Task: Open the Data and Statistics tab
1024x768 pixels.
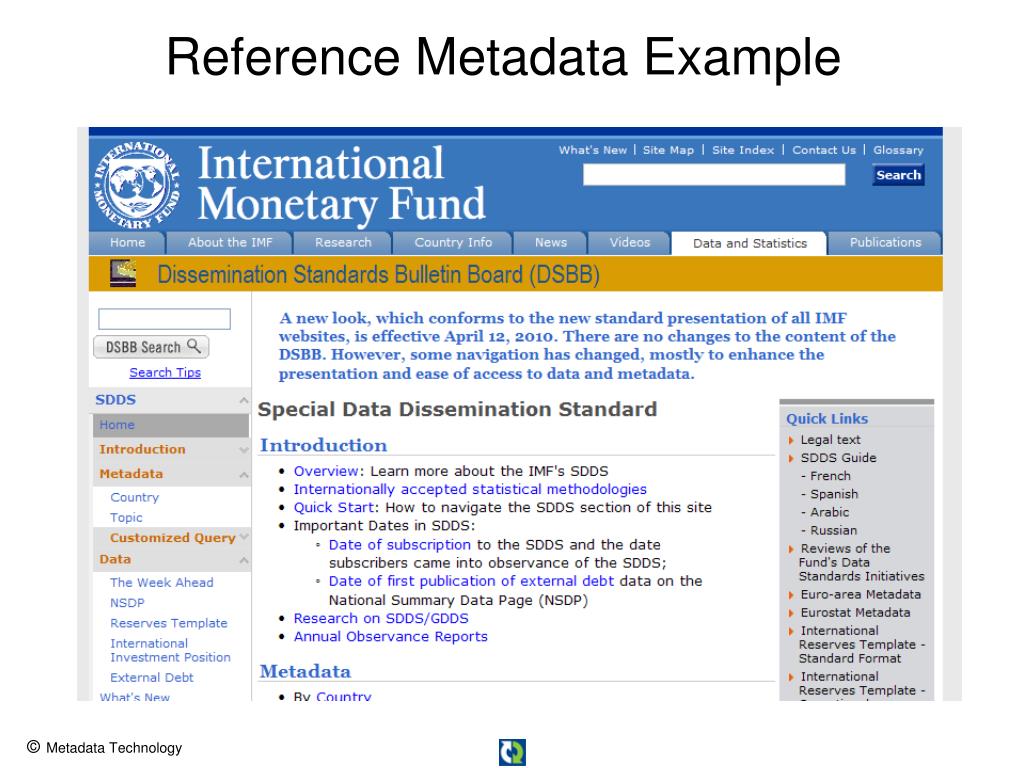Action: (x=749, y=243)
